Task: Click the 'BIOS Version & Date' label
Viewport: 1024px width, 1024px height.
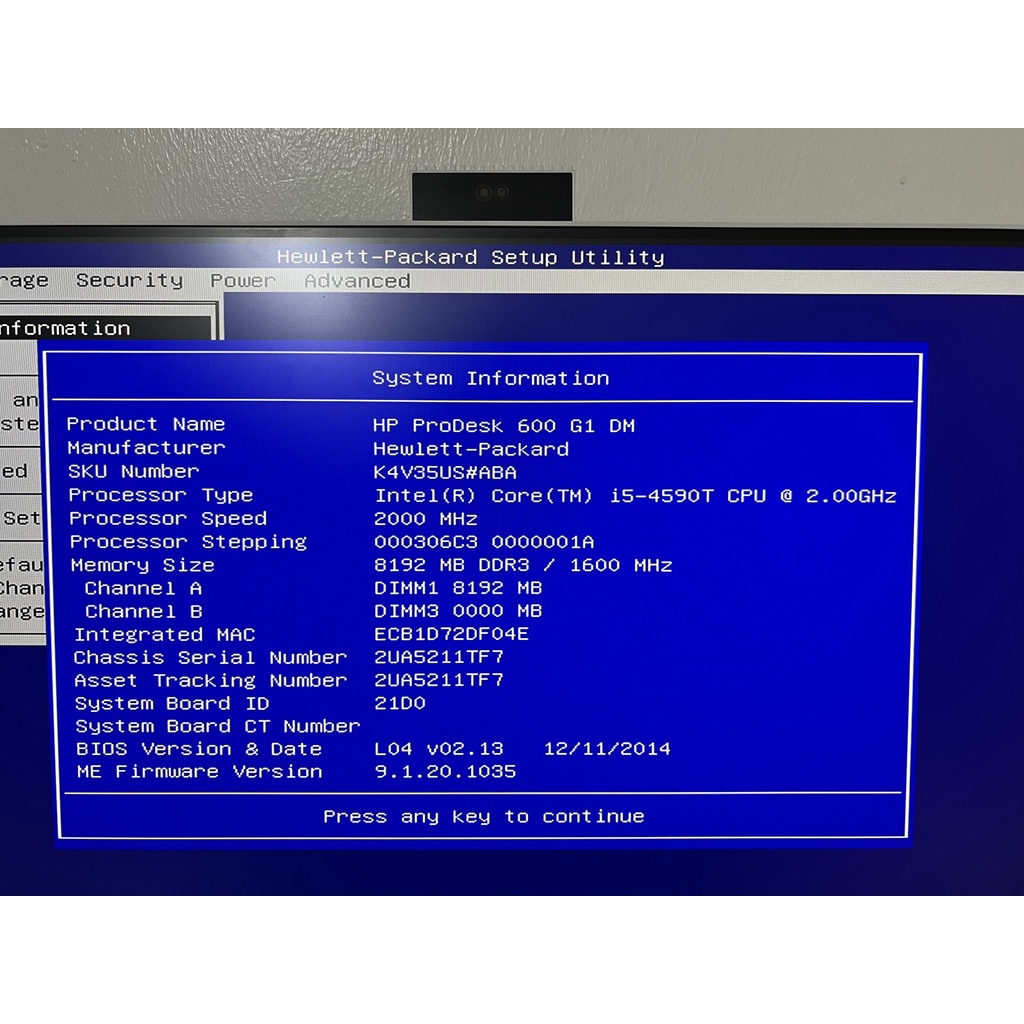Action: (x=199, y=749)
